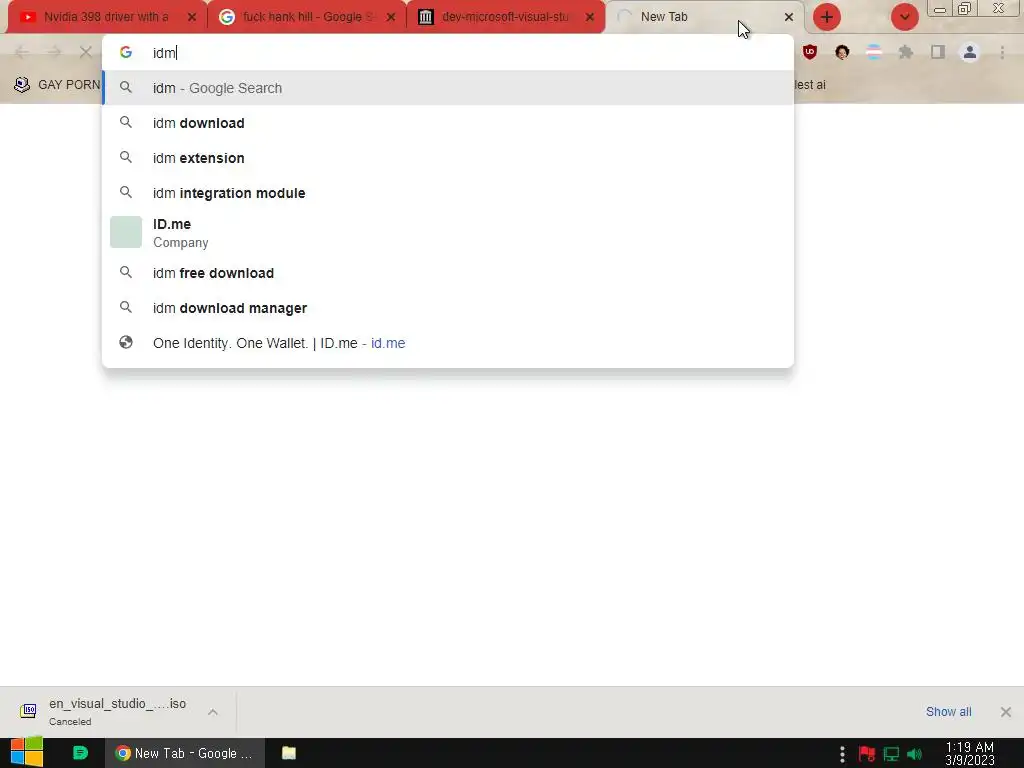
Task: Click the globe icon next to One Identity
Action: (126, 342)
